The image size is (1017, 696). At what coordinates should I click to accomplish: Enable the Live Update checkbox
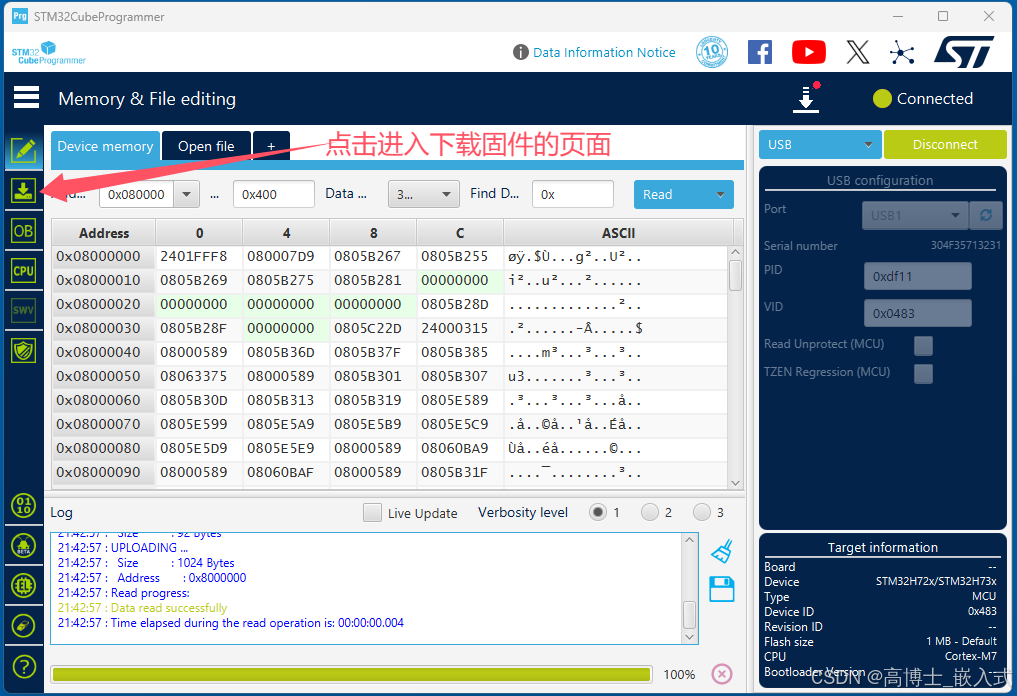(x=371, y=512)
